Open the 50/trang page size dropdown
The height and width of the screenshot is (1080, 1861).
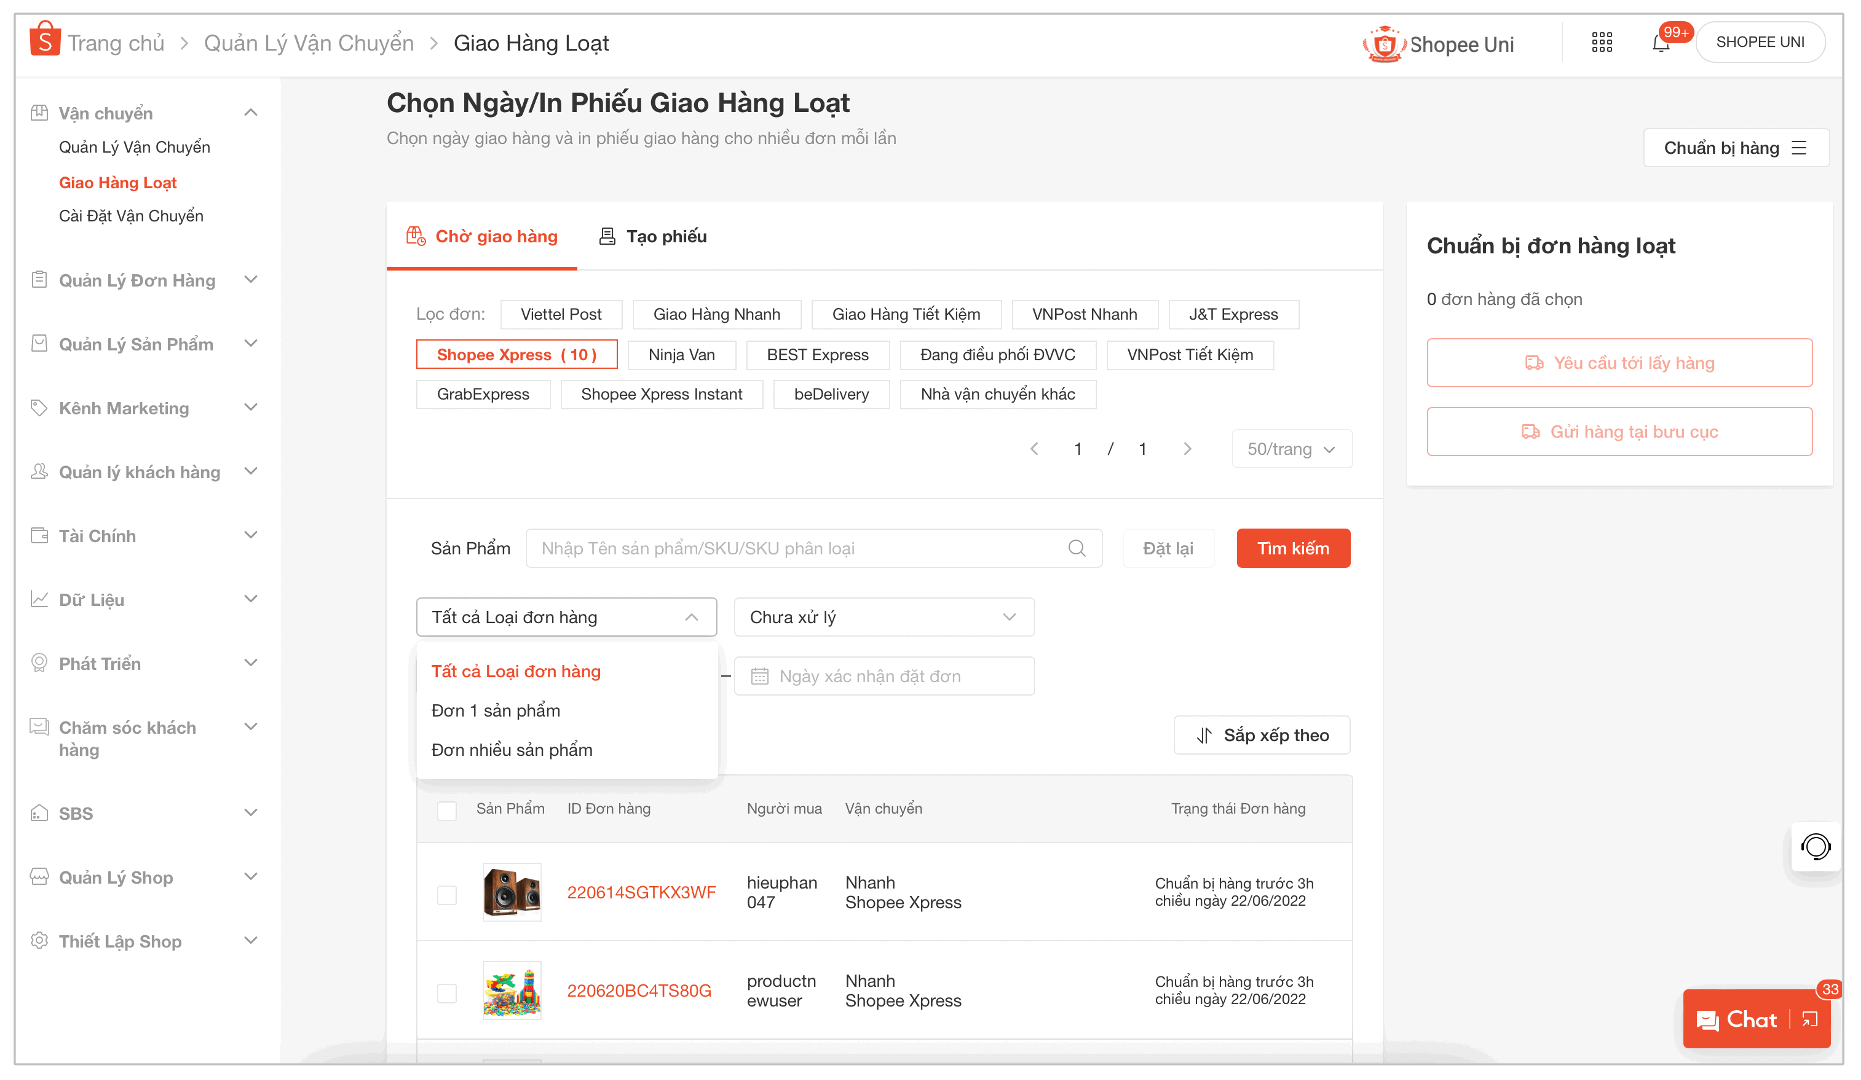(x=1291, y=449)
